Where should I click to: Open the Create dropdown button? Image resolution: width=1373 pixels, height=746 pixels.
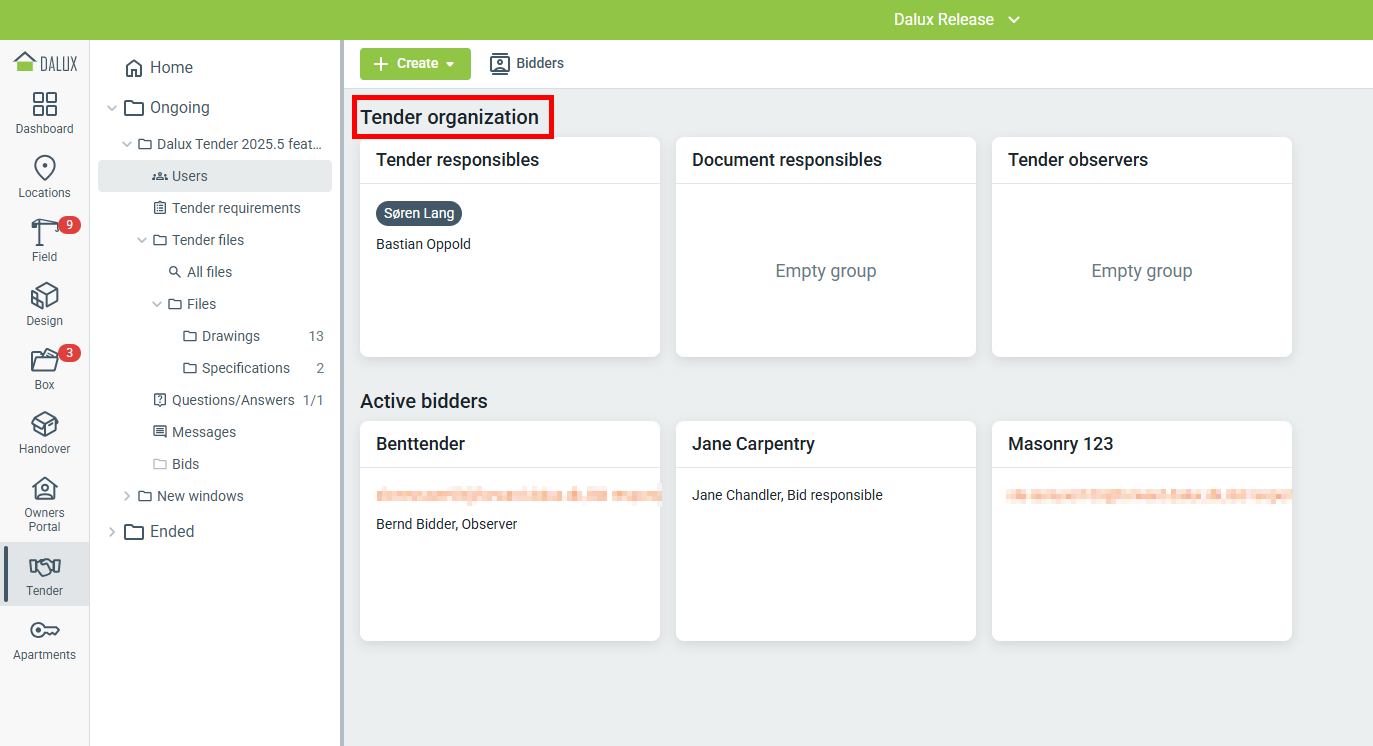[x=414, y=64]
